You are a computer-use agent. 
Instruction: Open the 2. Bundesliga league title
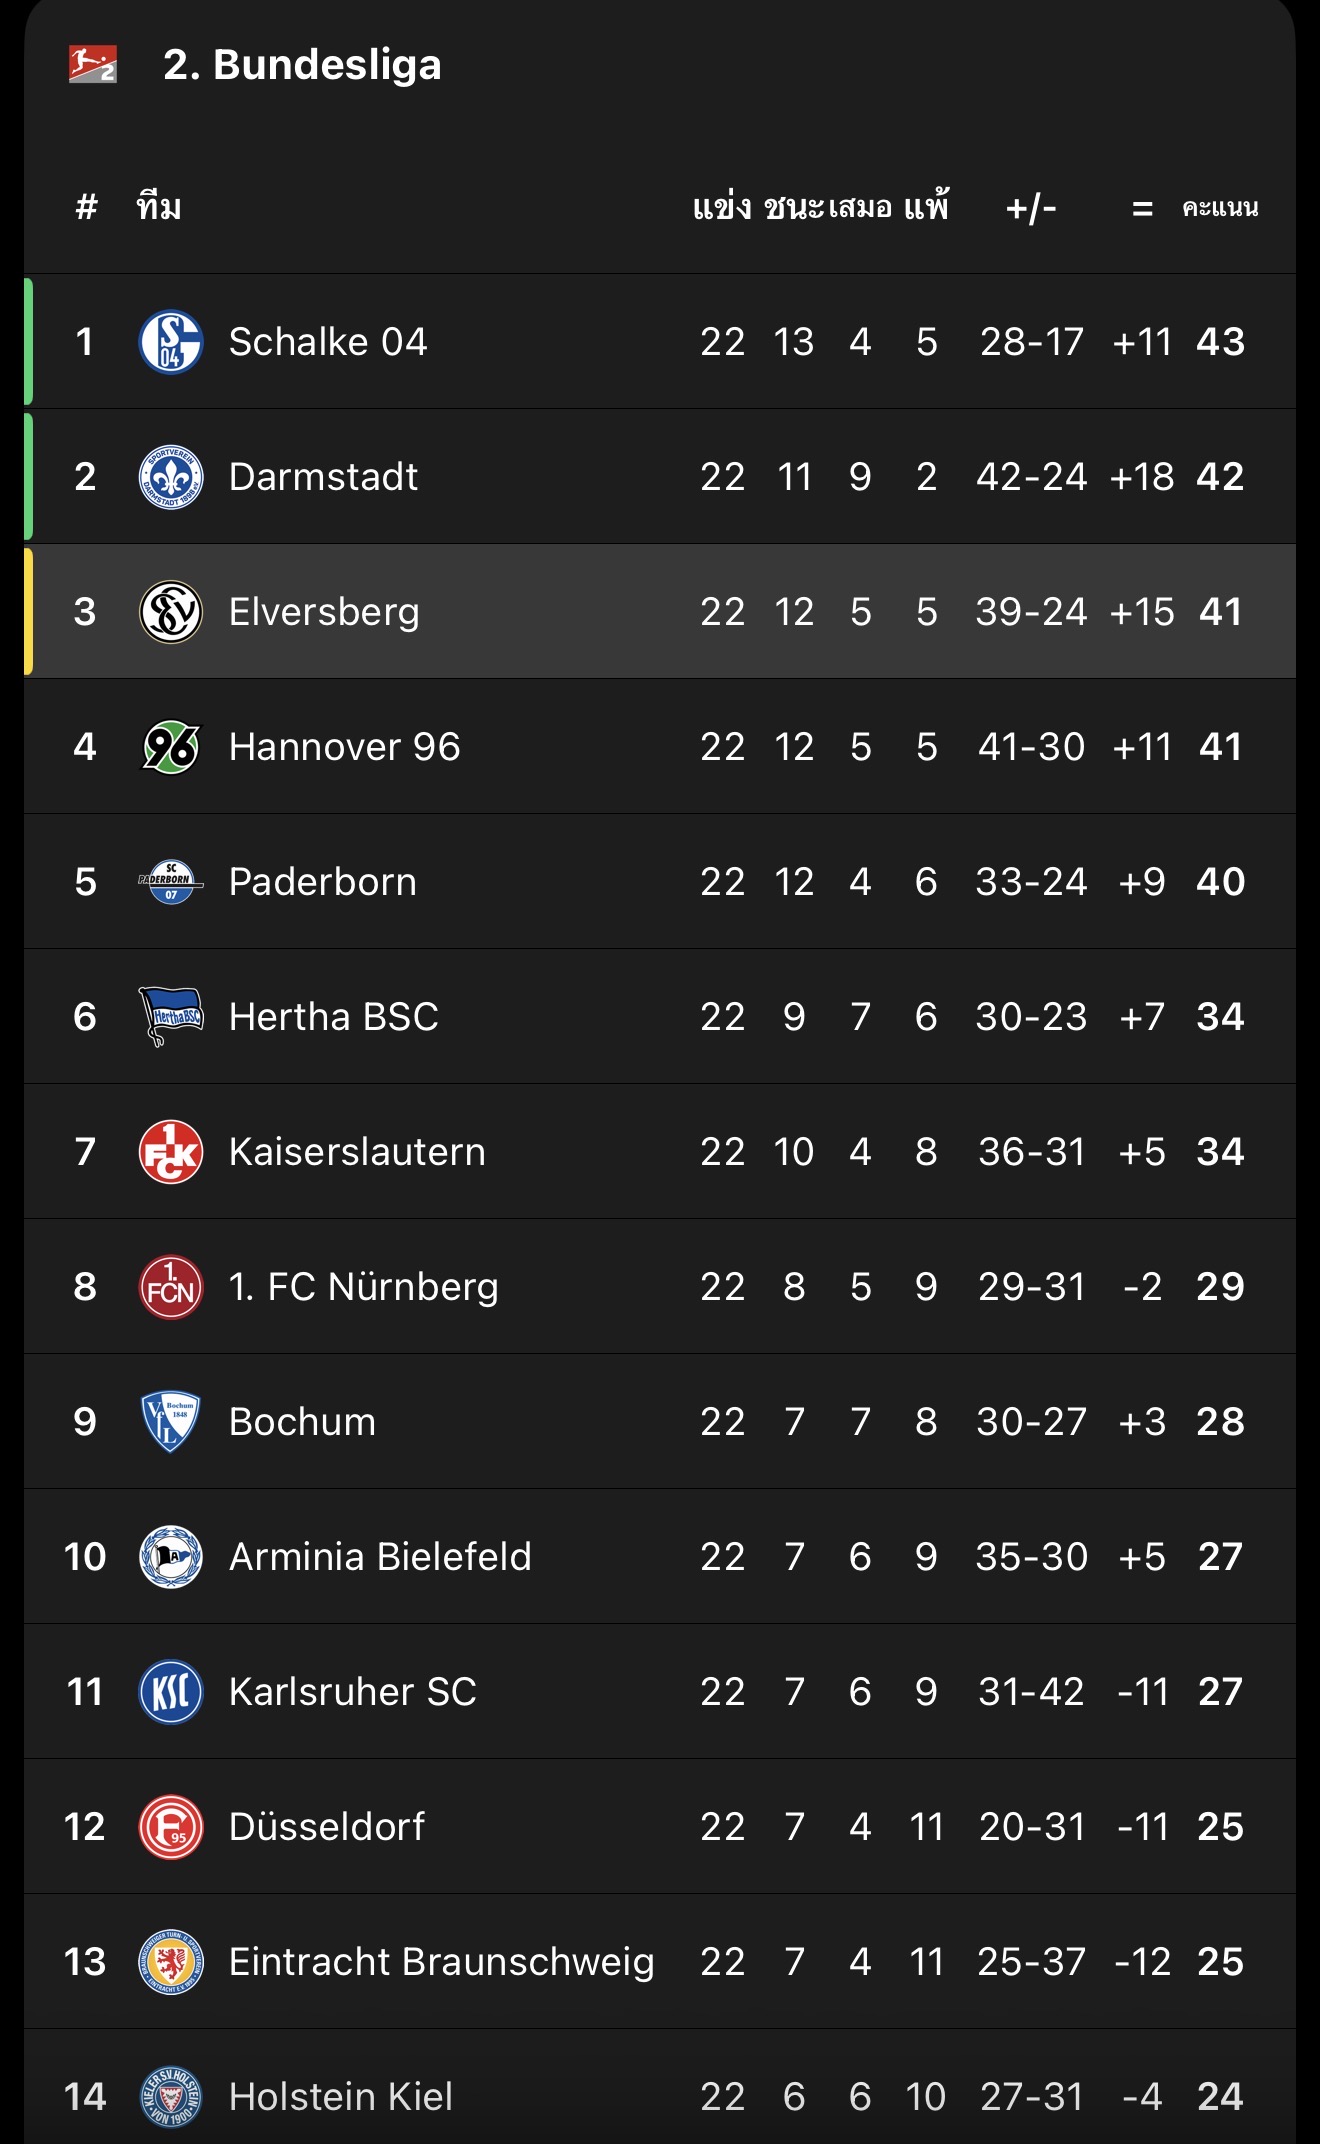click(302, 65)
